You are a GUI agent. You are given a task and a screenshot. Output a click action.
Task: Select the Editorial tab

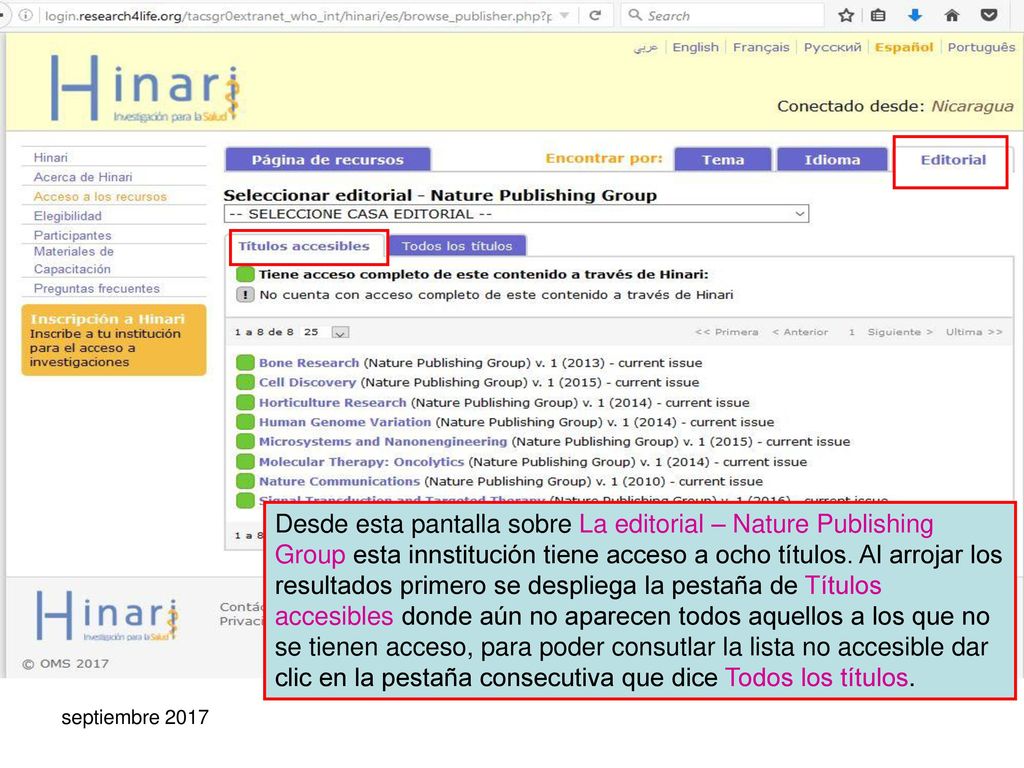[953, 159]
